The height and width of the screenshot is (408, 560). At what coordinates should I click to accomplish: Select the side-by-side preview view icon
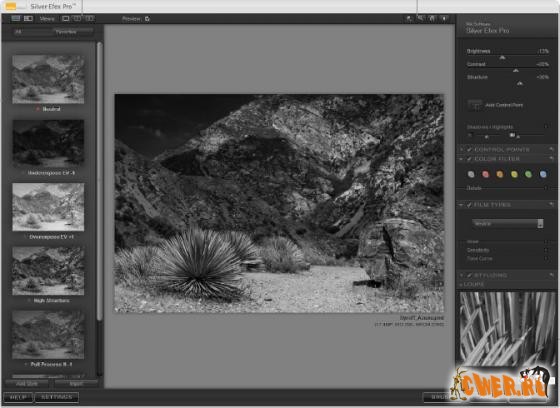pyautogui.click(x=90, y=19)
